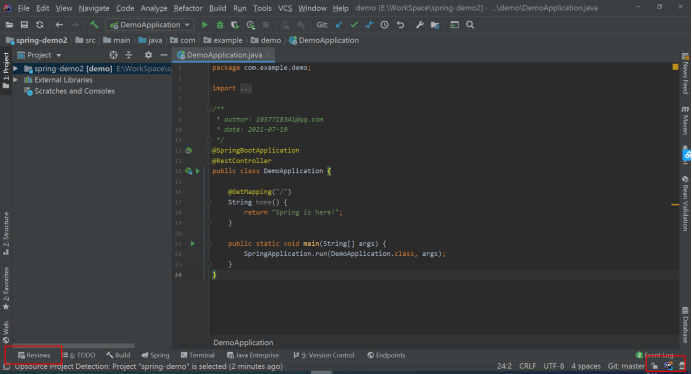Image resolution: width=692 pixels, height=374 pixels.
Task: Click the Run Anything terminal-window icon
Action: [x=455, y=25]
